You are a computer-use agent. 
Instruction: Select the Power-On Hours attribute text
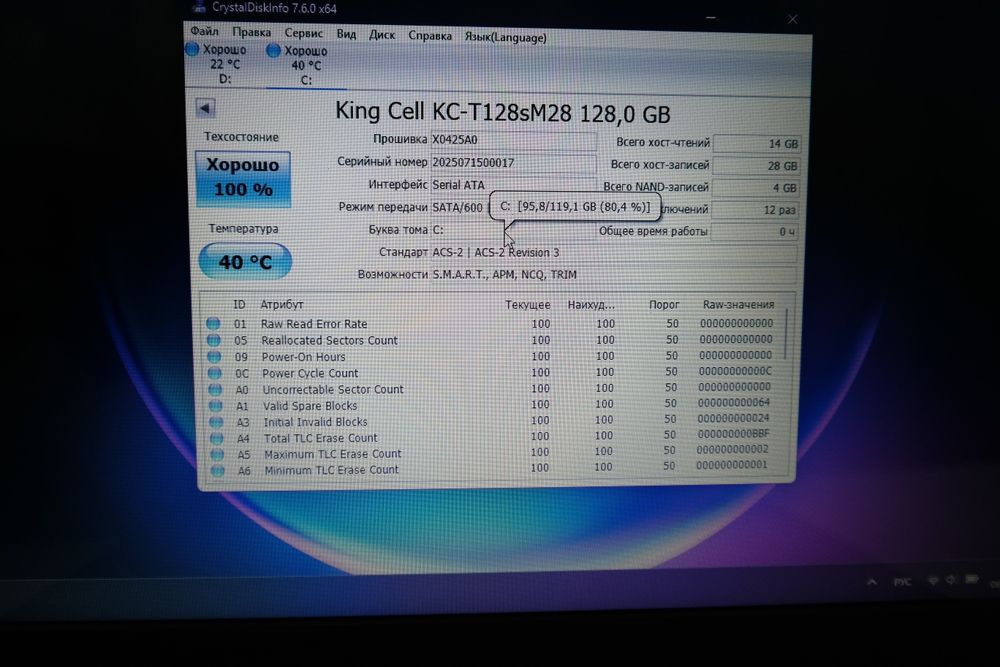click(x=304, y=357)
